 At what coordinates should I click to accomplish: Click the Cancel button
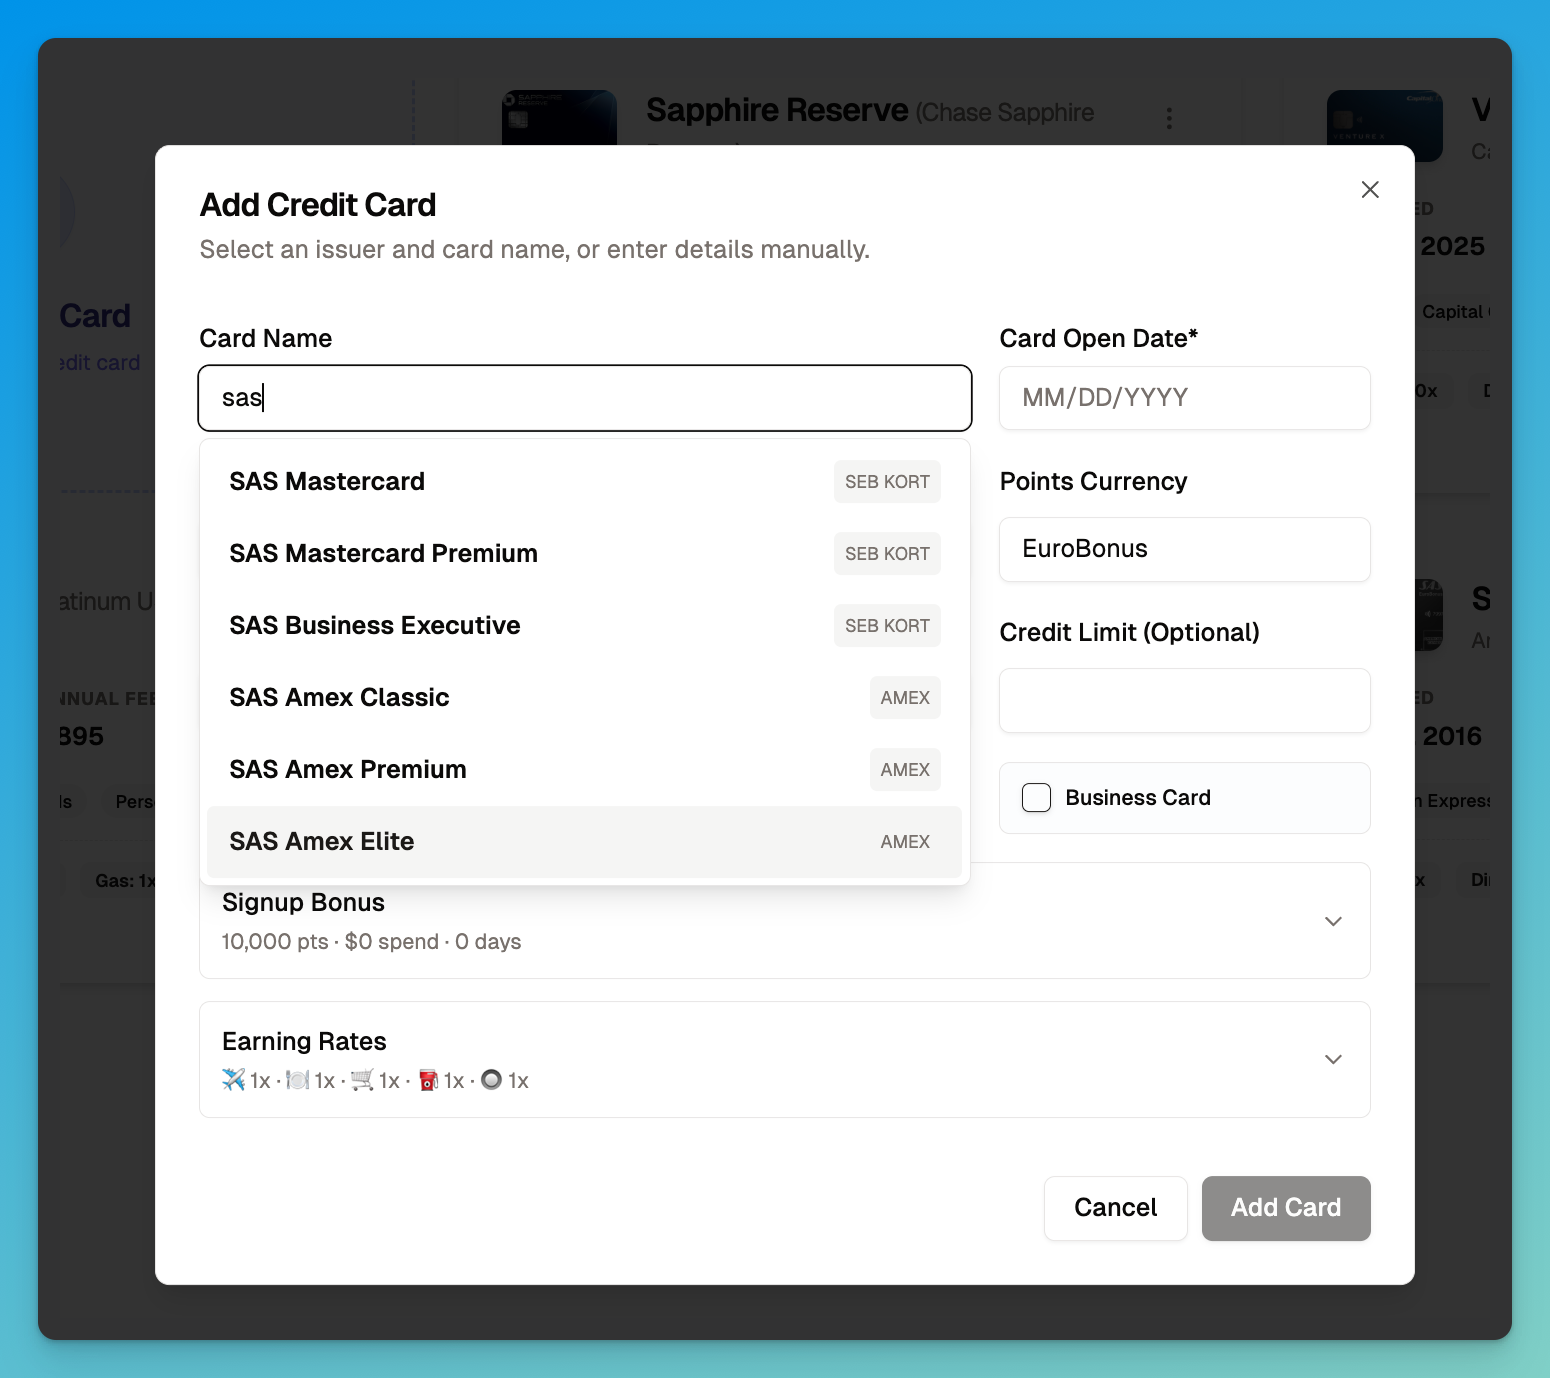(x=1116, y=1208)
